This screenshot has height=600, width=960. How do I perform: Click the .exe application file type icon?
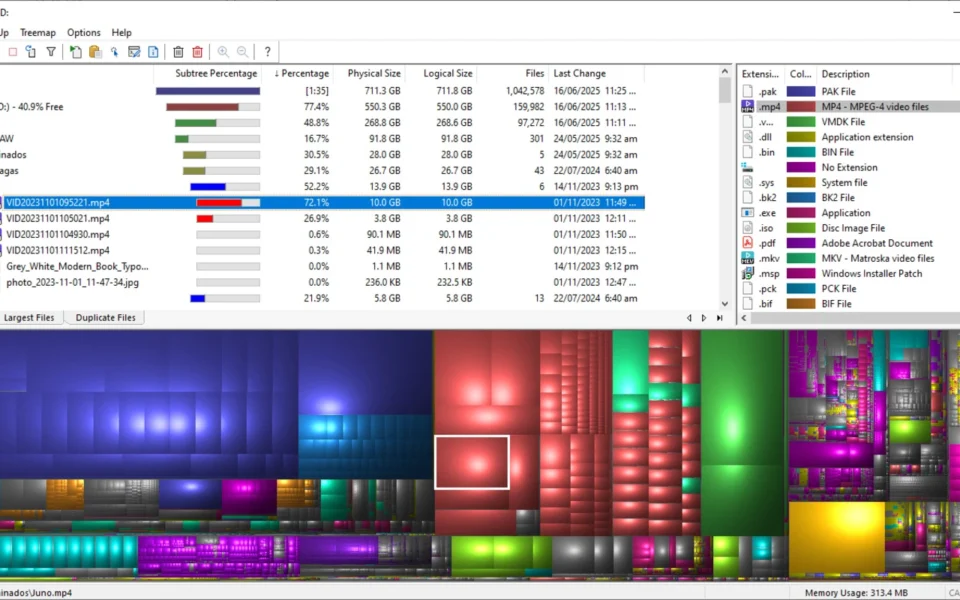click(747, 213)
